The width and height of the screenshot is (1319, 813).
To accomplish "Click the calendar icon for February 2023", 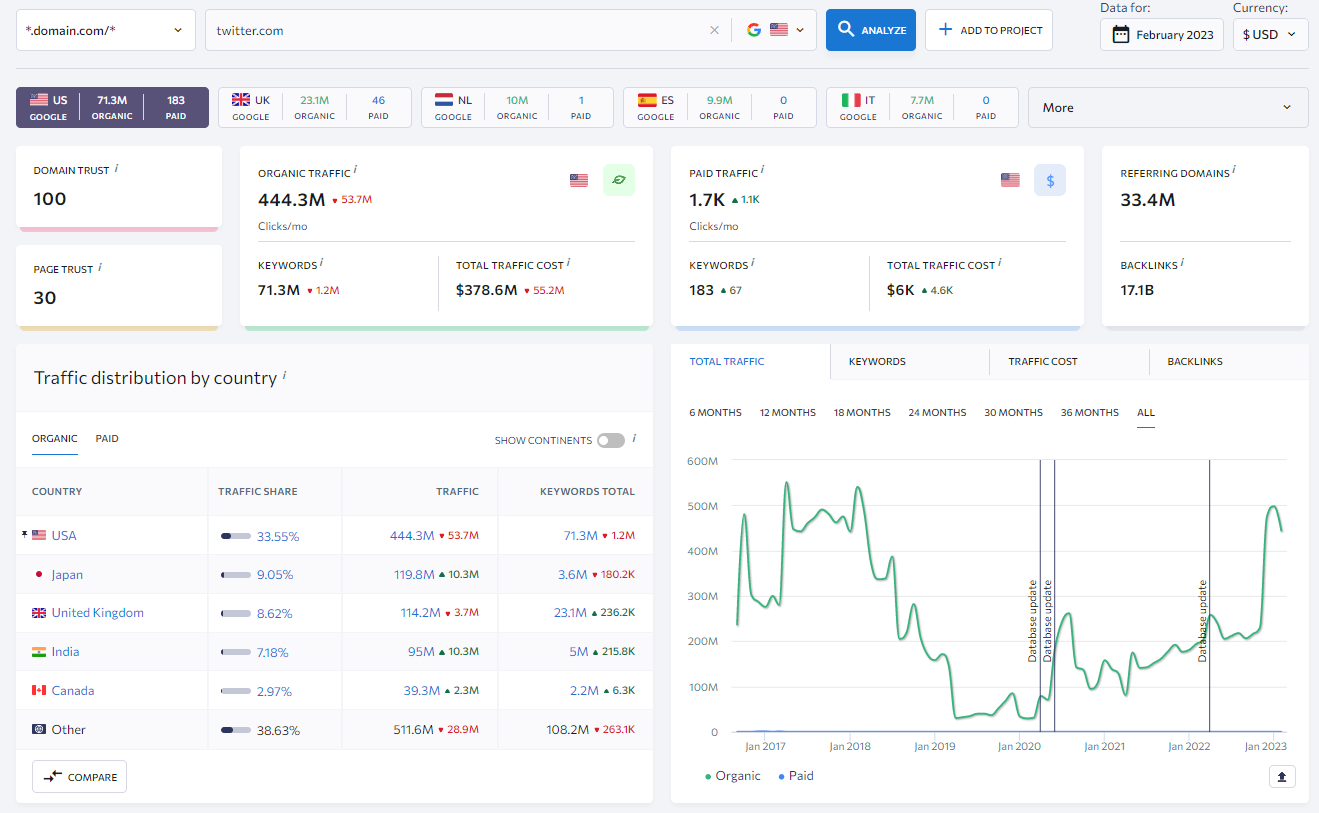I will coord(1121,35).
